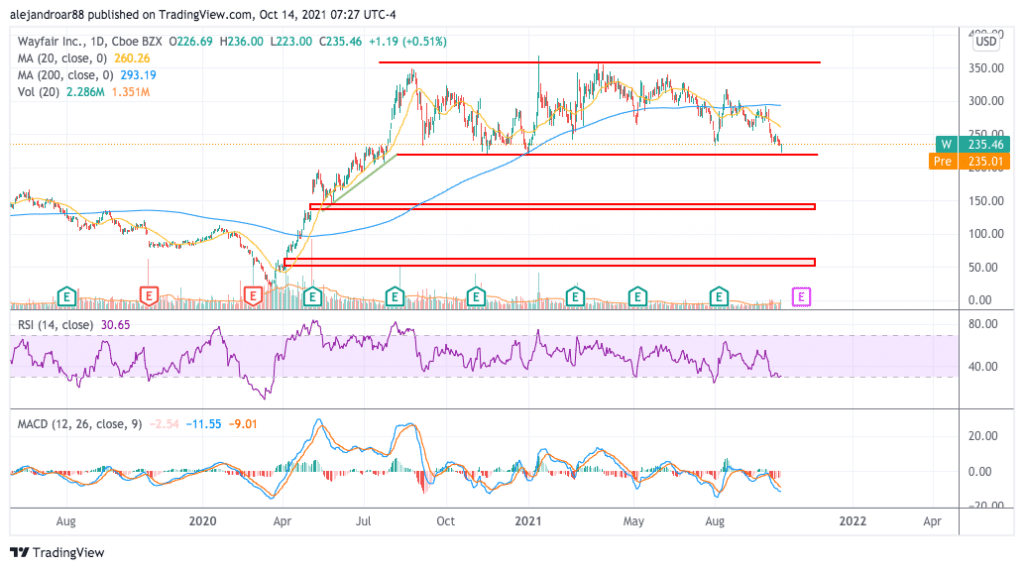This screenshot has width=1024, height=570.
Task: Click the 2020 label on time axis
Action: coord(202,520)
